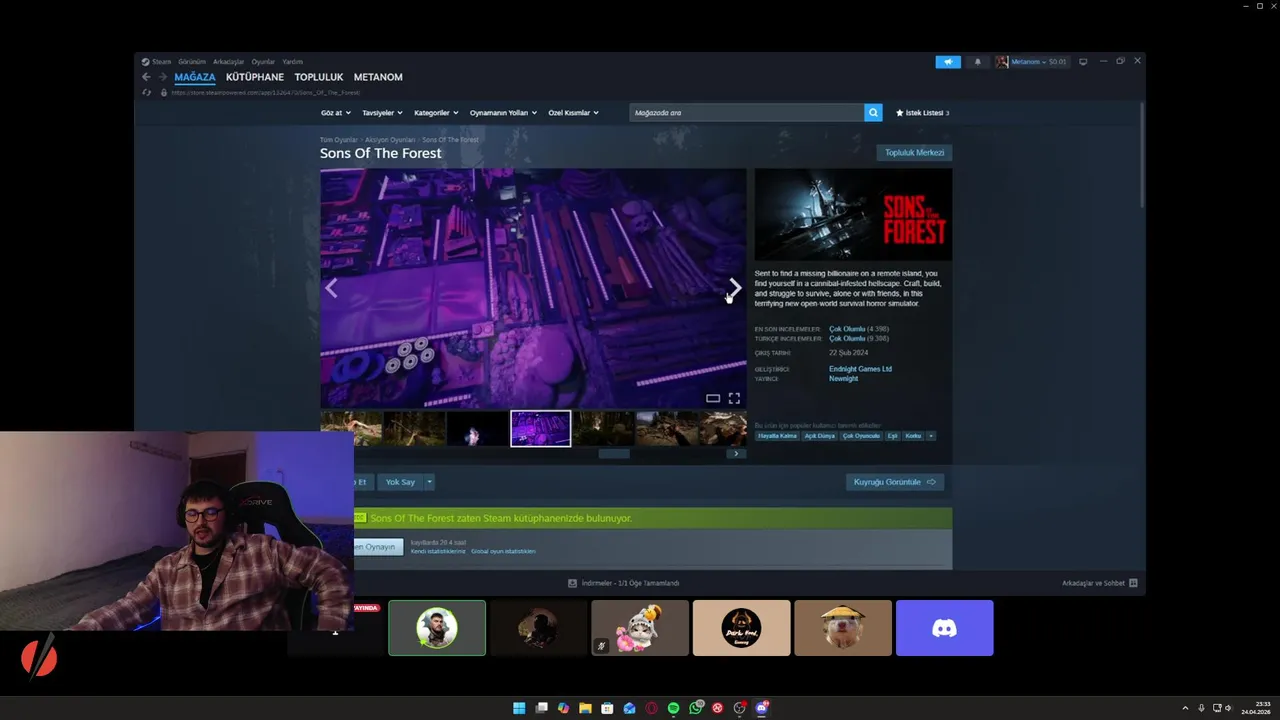Reload the store page
The image size is (1280, 720).
click(x=147, y=92)
